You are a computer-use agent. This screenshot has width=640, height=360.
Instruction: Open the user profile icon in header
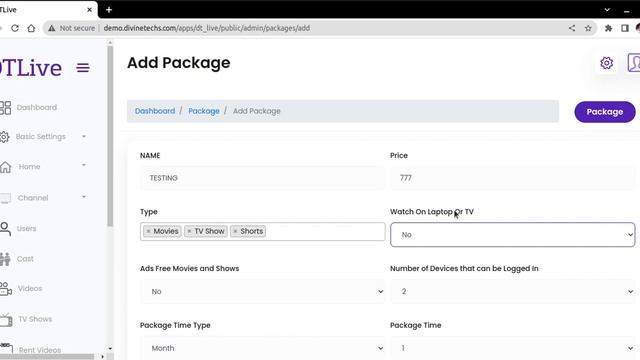633,63
